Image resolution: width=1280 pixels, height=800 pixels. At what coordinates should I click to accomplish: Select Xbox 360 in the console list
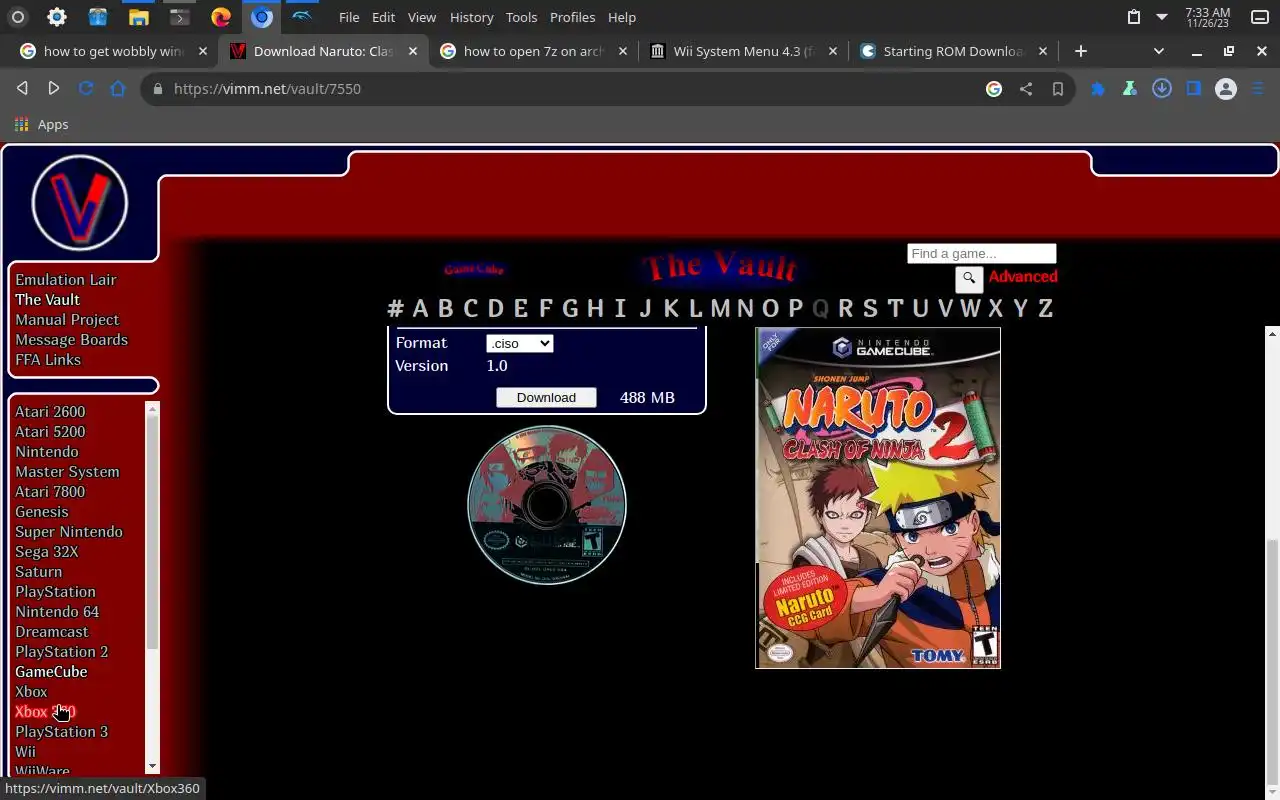point(45,712)
